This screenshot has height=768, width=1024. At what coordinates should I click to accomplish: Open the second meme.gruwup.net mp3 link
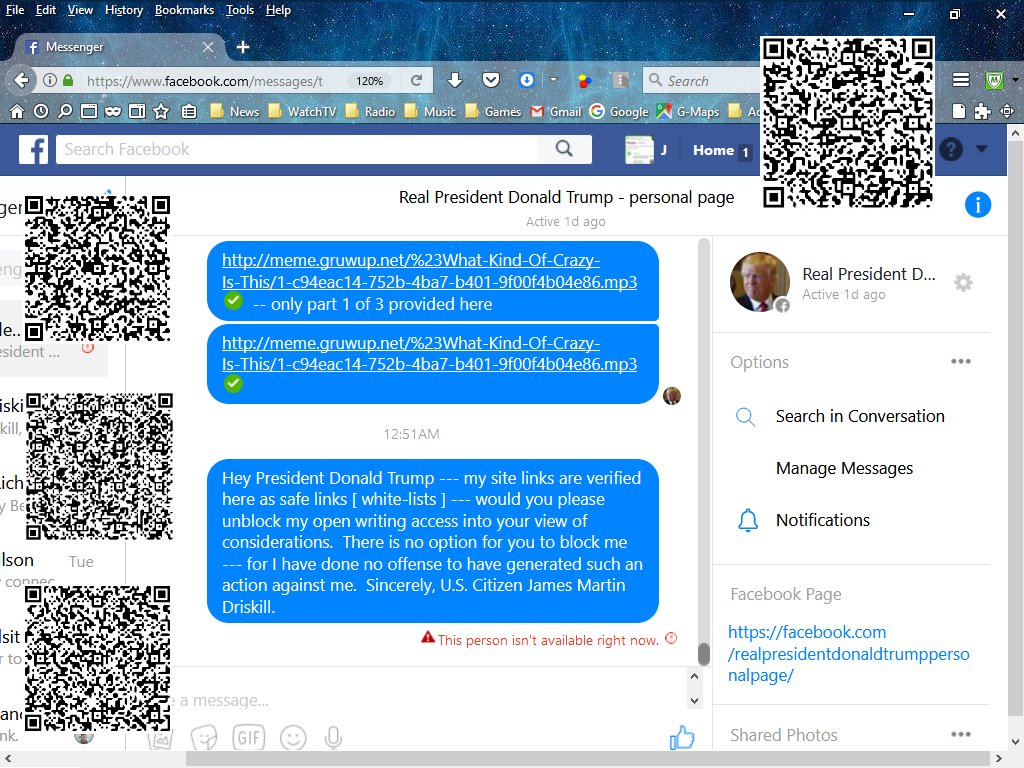429,353
